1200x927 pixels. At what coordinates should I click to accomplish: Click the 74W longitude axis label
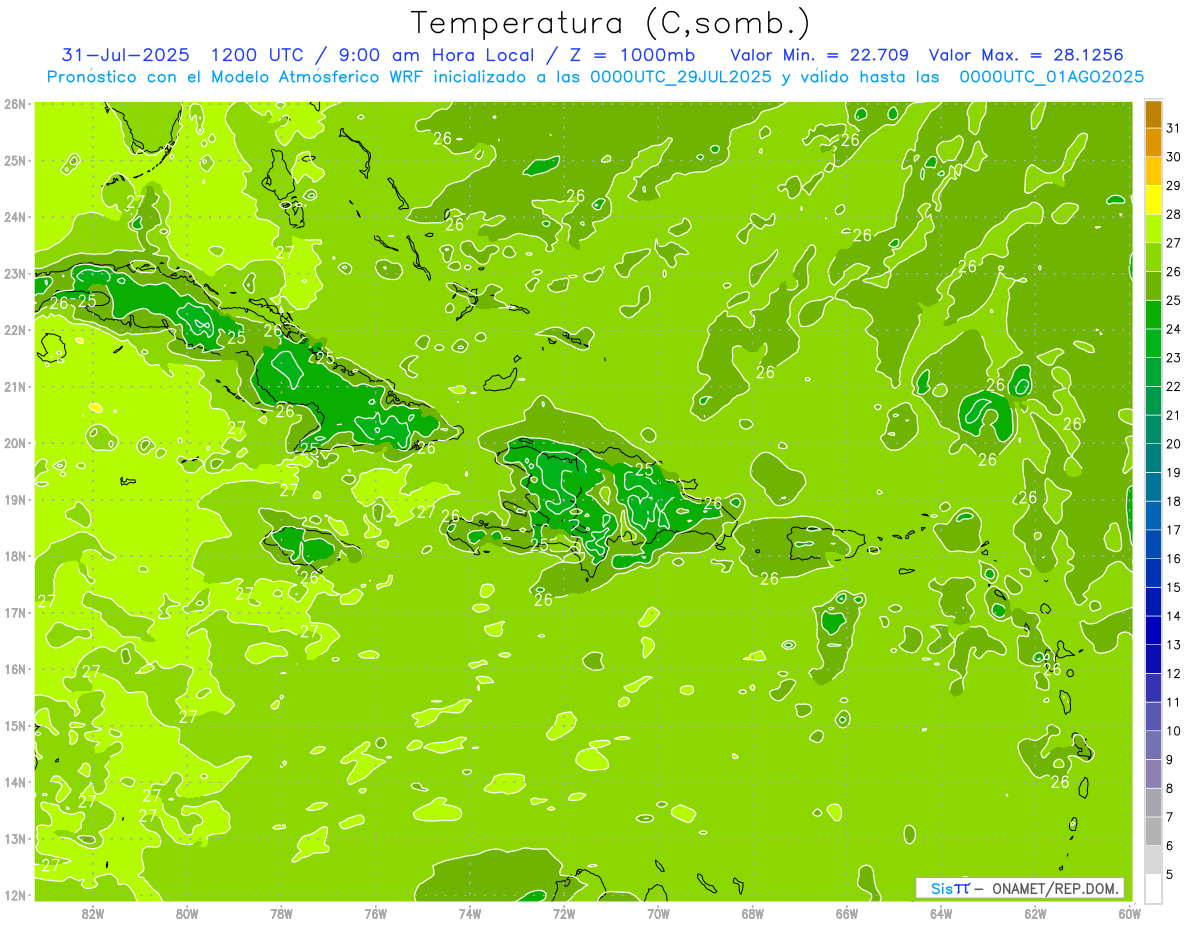pyautogui.click(x=470, y=913)
